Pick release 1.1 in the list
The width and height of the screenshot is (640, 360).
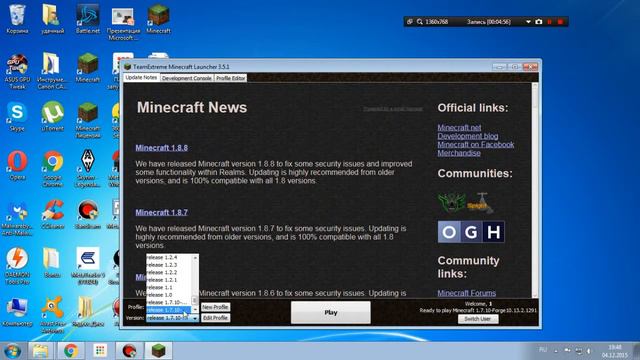pos(169,287)
